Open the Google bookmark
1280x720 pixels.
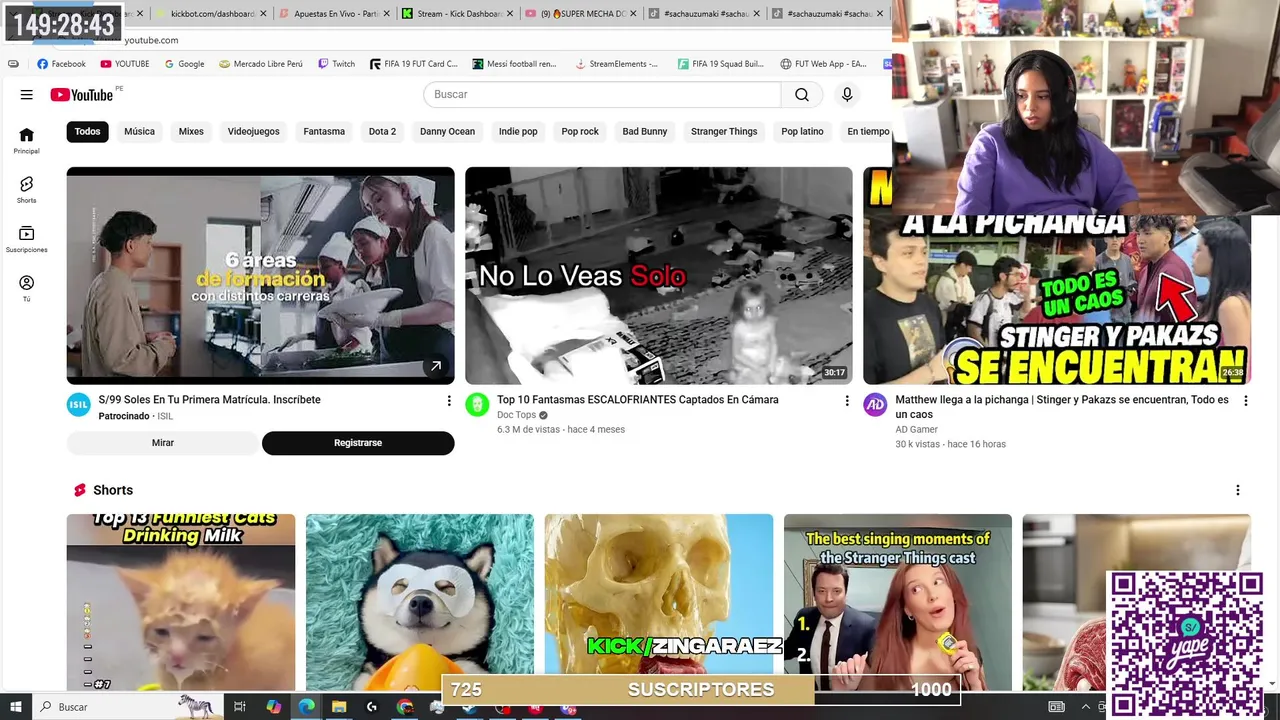click(x=184, y=63)
